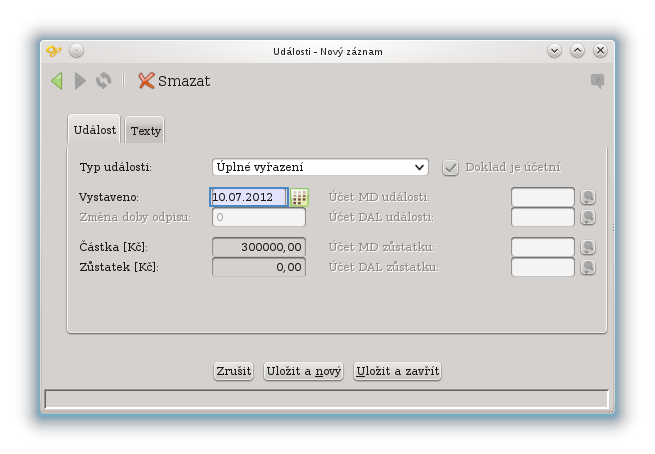The height and width of the screenshot is (454, 655).
Task: Select the Událost tab
Action: pyautogui.click(x=95, y=130)
